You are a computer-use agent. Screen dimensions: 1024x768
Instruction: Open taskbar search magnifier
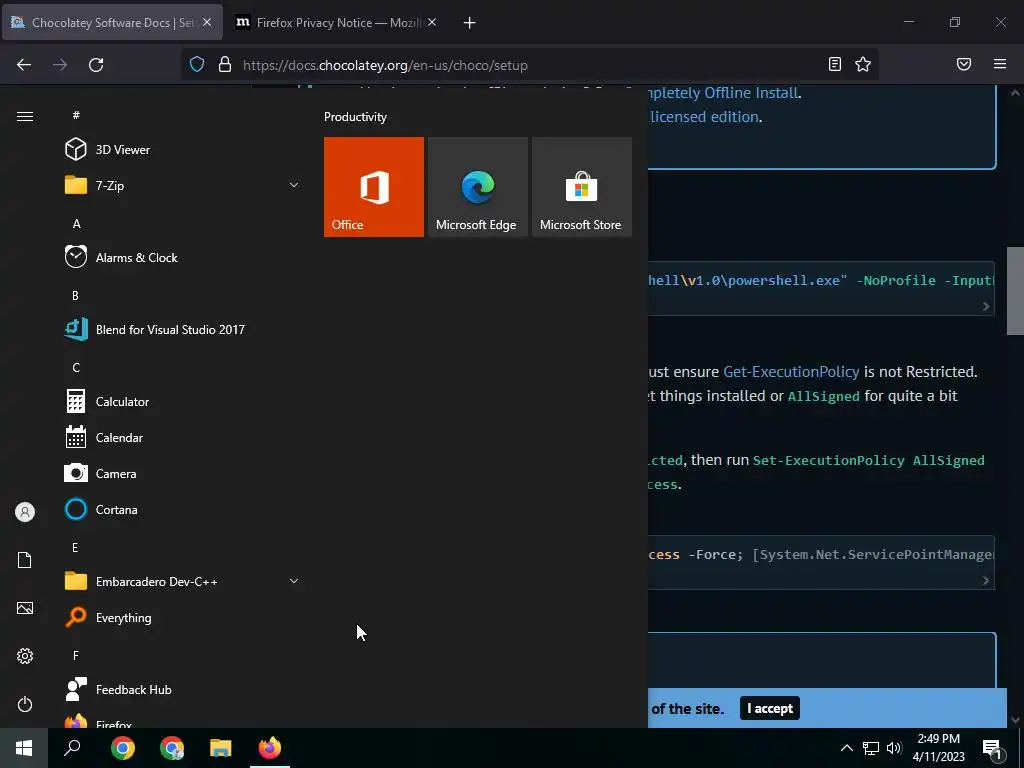[72, 748]
